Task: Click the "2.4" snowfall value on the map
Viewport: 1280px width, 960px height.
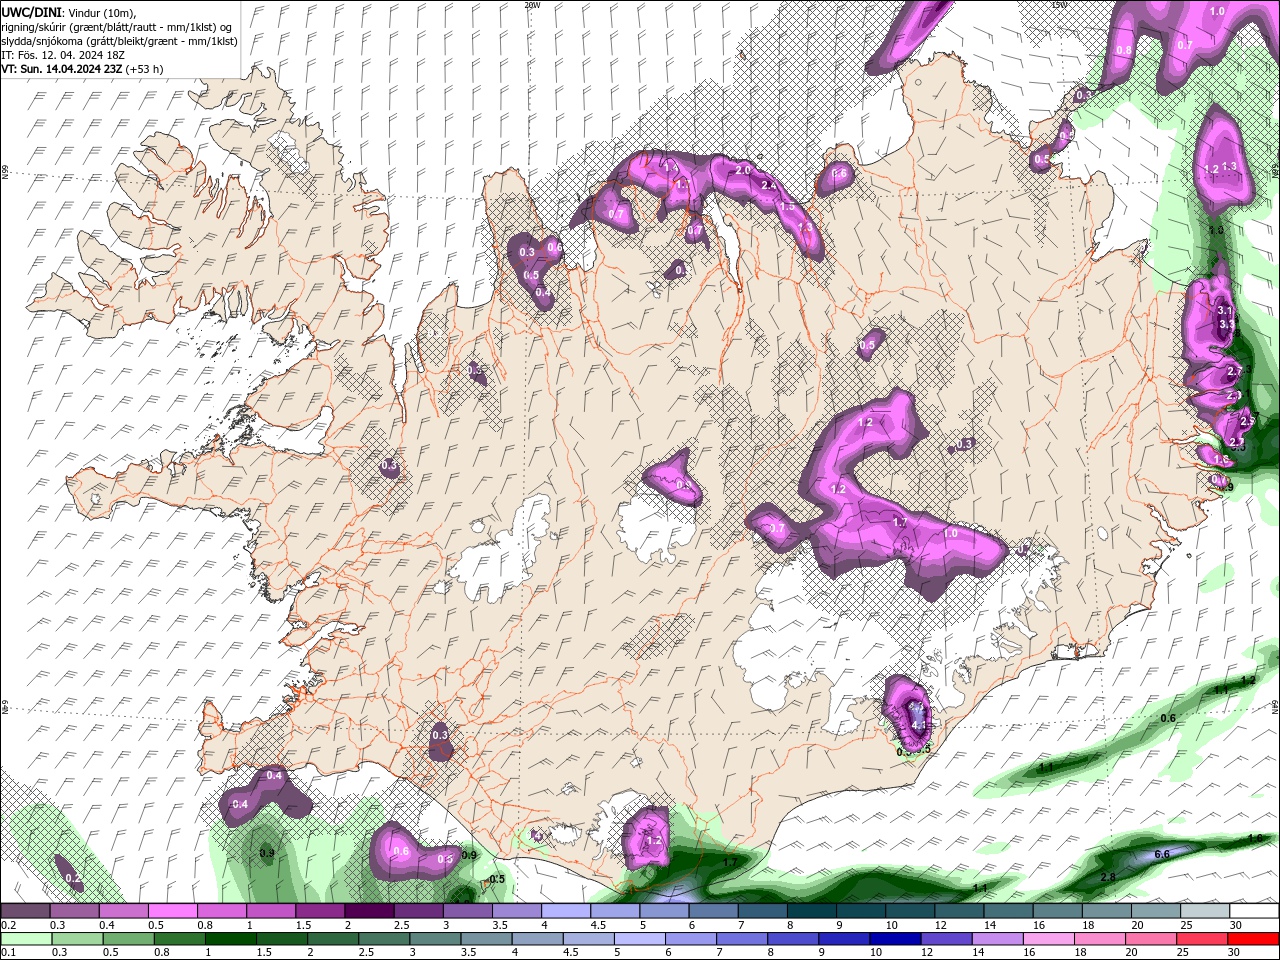Action: [x=769, y=186]
